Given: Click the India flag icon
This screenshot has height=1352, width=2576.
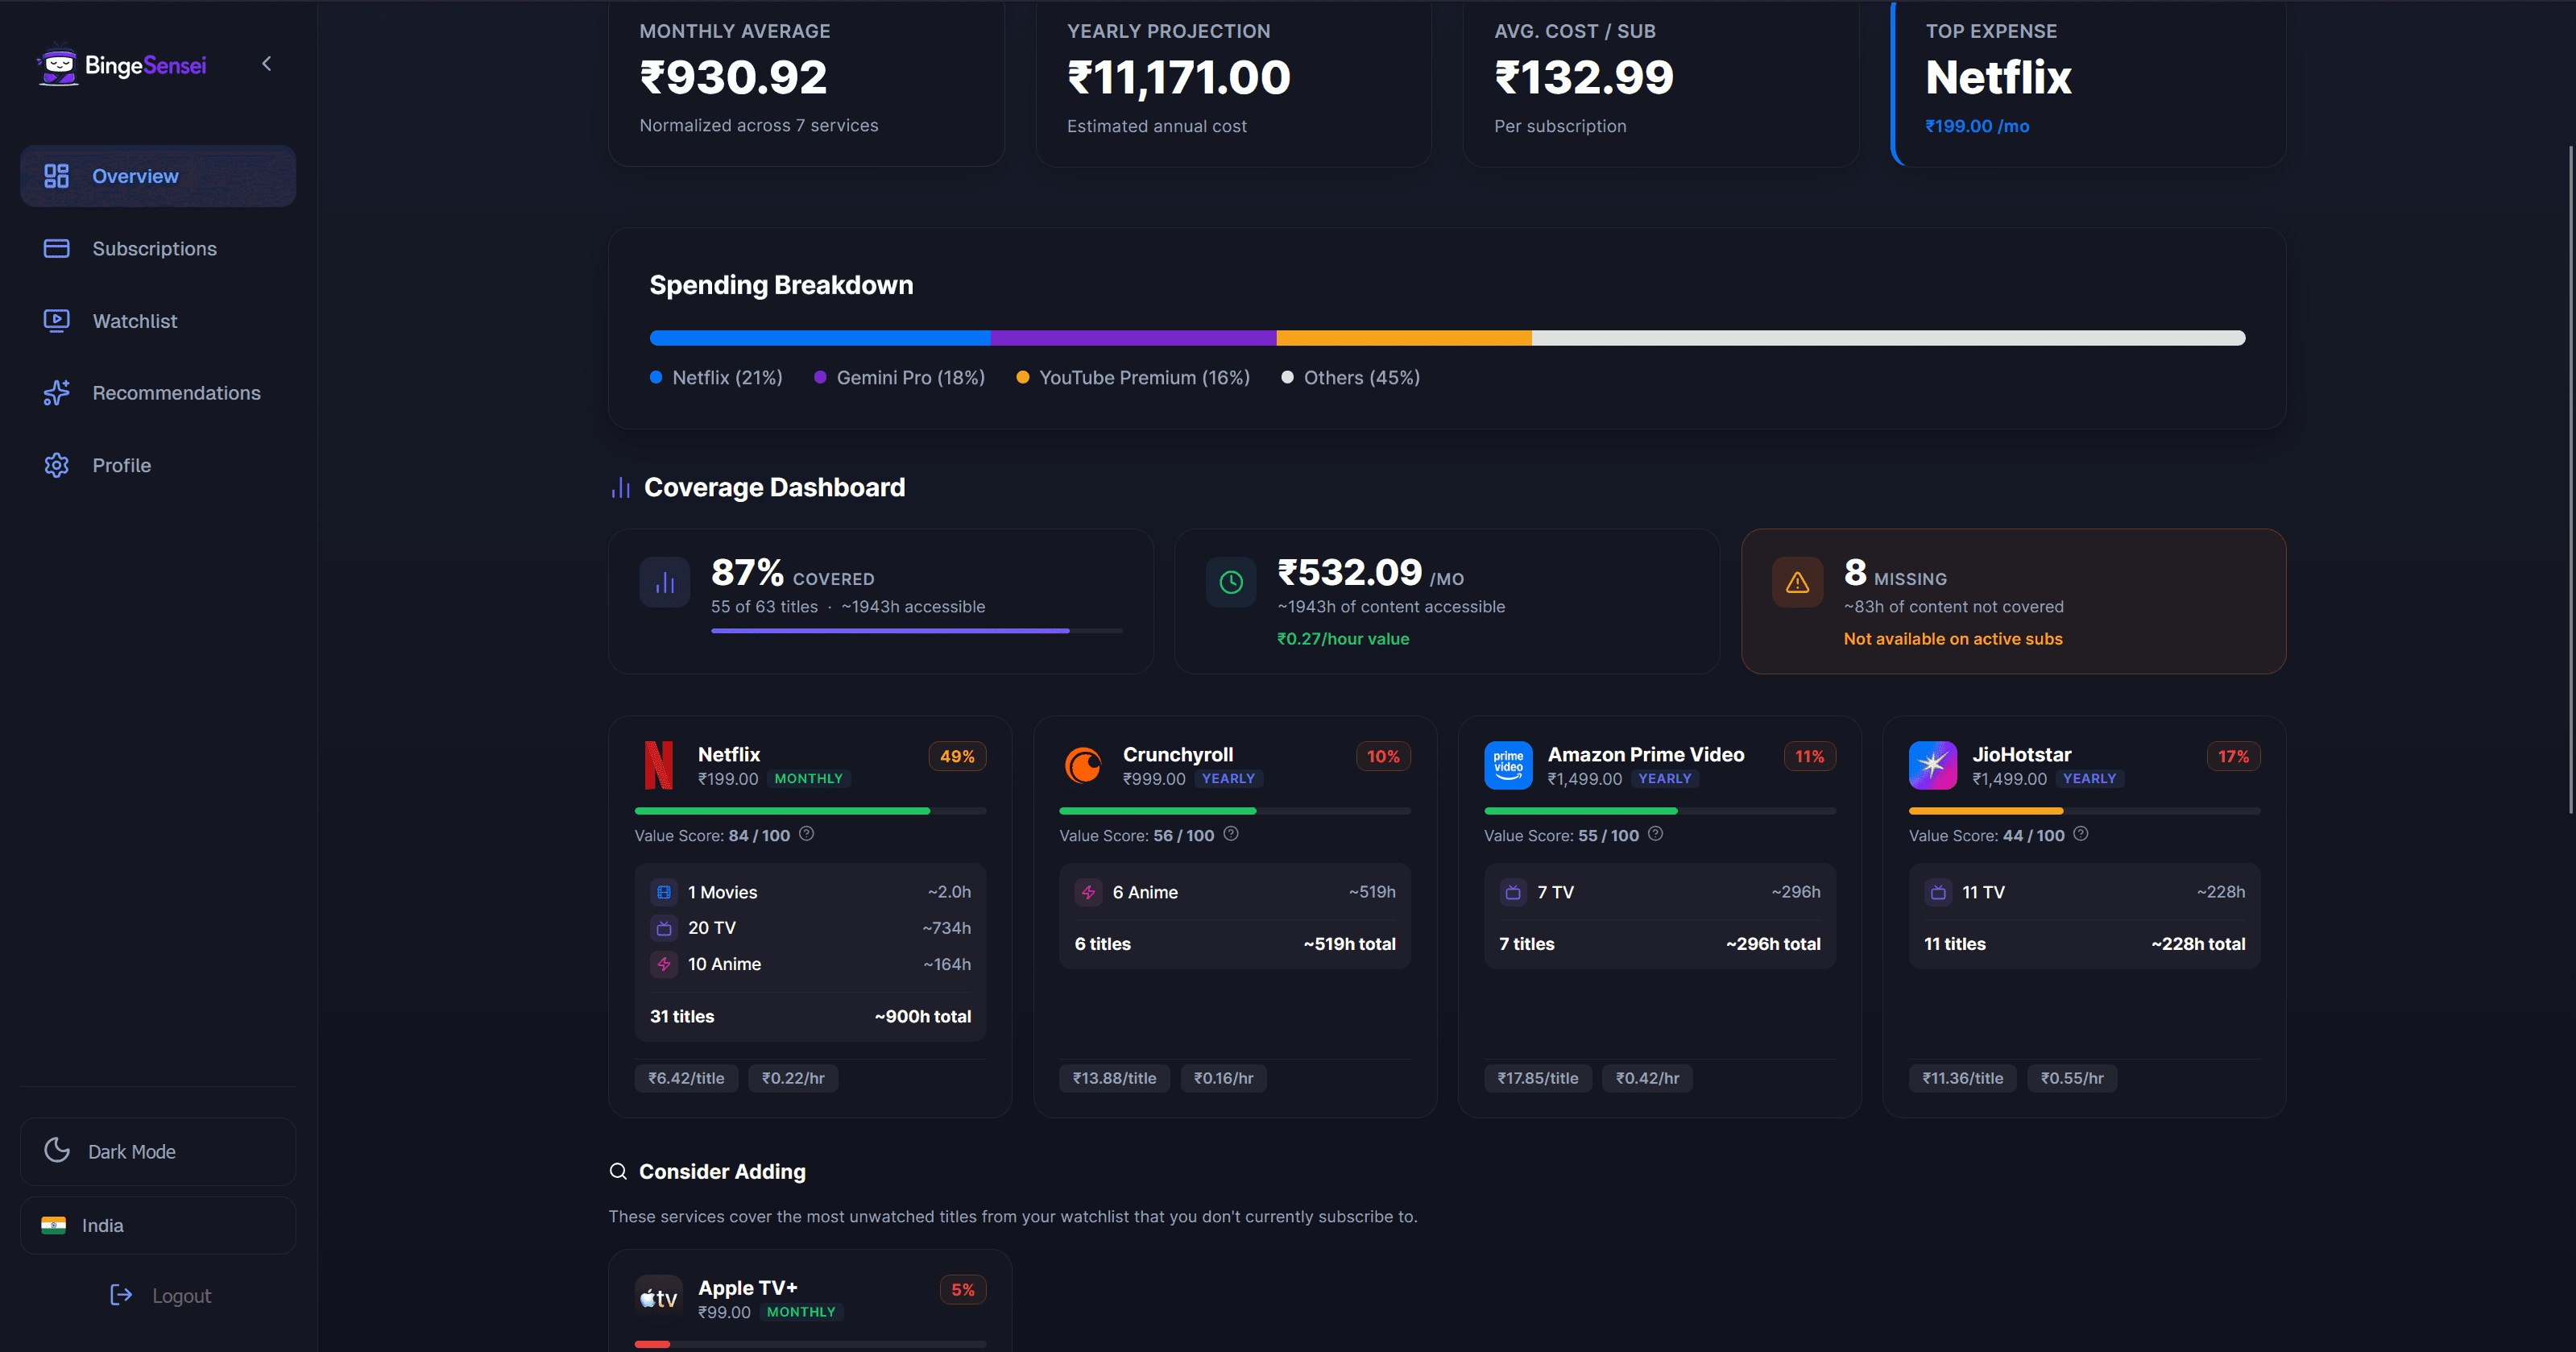Looking at the screenshot, I should tap(53, 1225).
